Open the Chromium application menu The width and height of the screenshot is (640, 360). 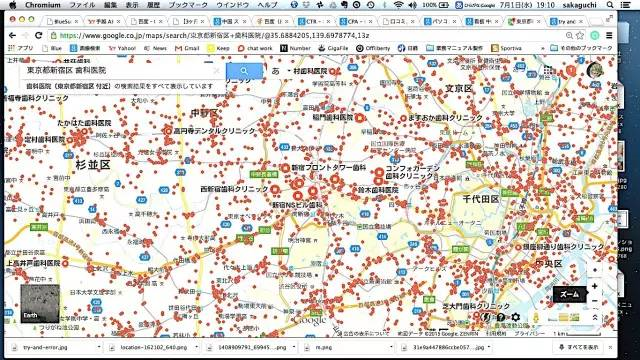(x=43, y=5)
